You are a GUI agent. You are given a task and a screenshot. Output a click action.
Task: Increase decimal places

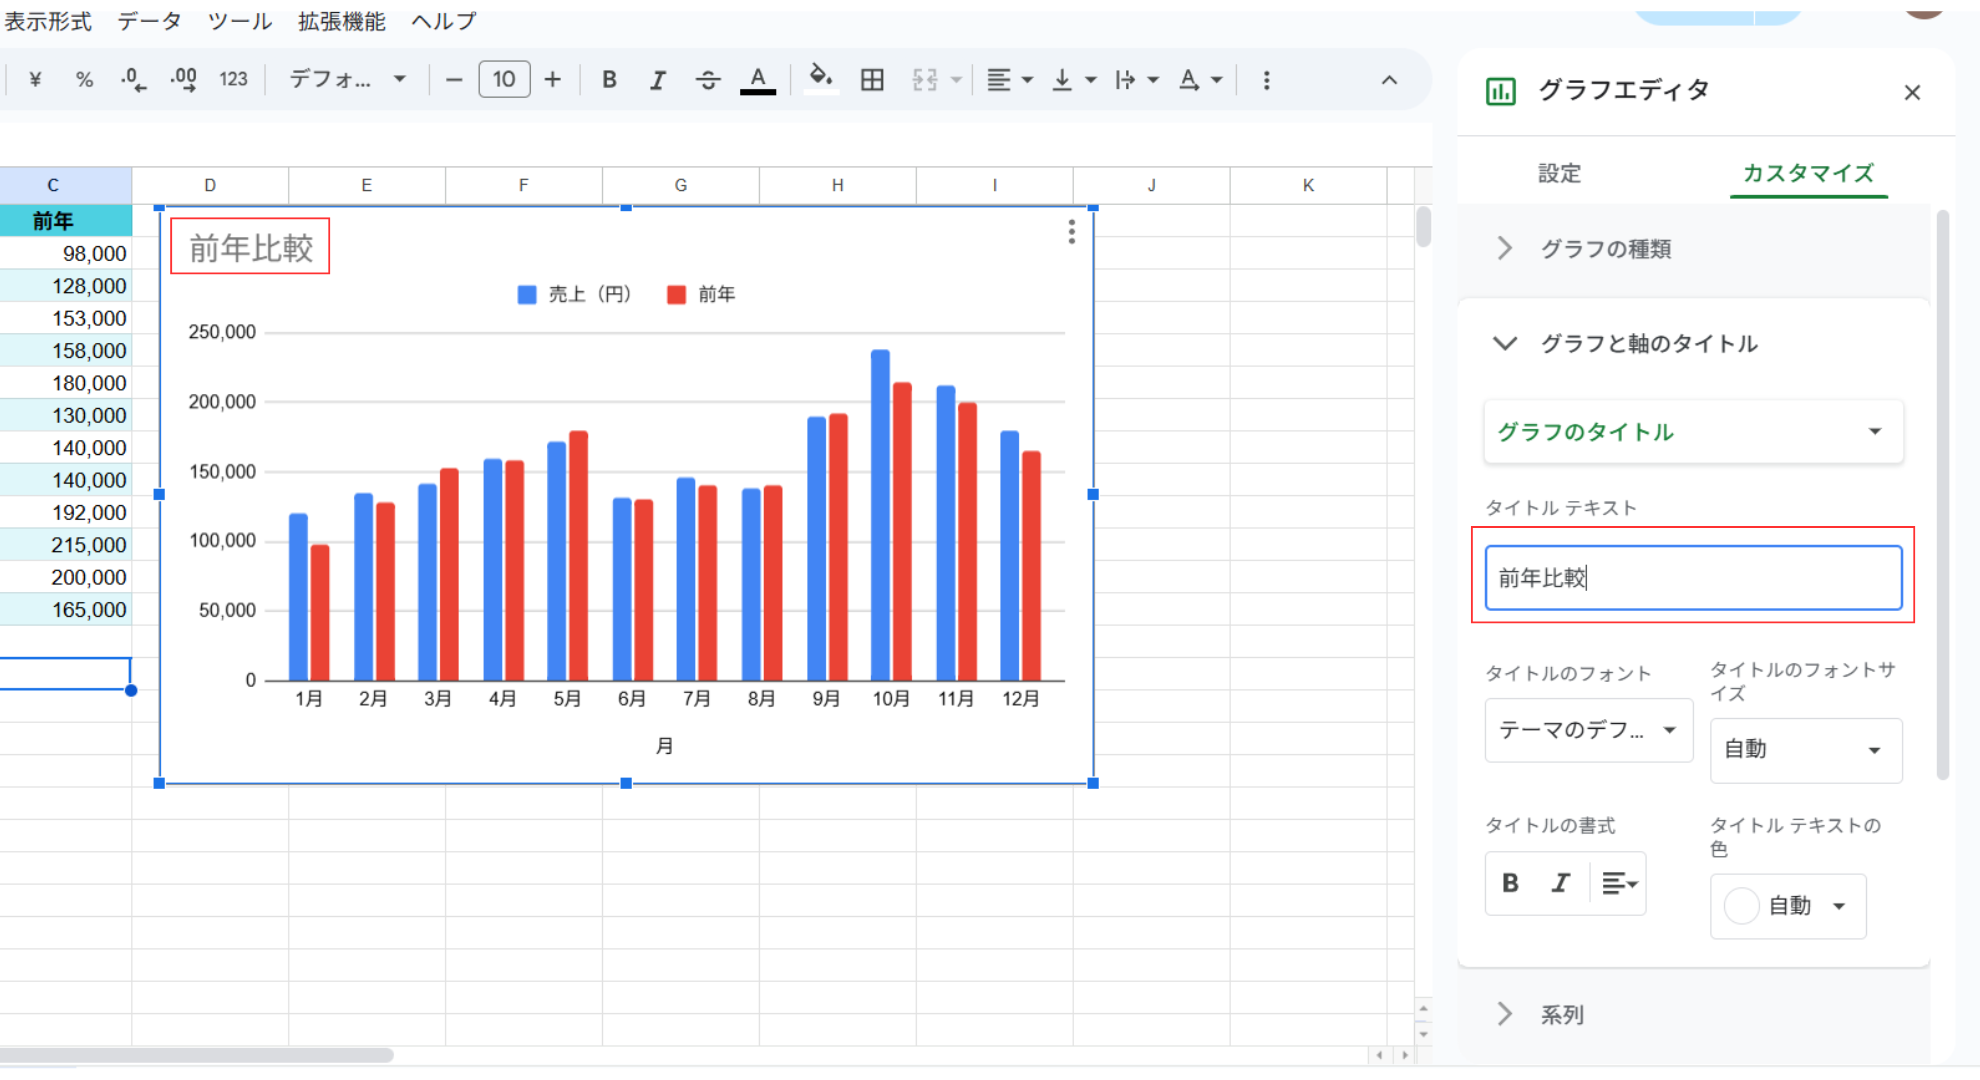[183, 80]
